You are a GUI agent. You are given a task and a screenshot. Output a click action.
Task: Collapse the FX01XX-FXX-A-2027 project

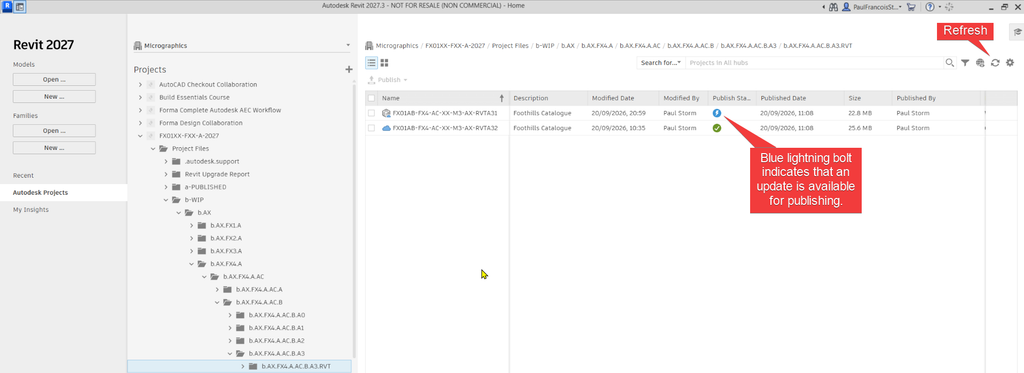[140, 136]
